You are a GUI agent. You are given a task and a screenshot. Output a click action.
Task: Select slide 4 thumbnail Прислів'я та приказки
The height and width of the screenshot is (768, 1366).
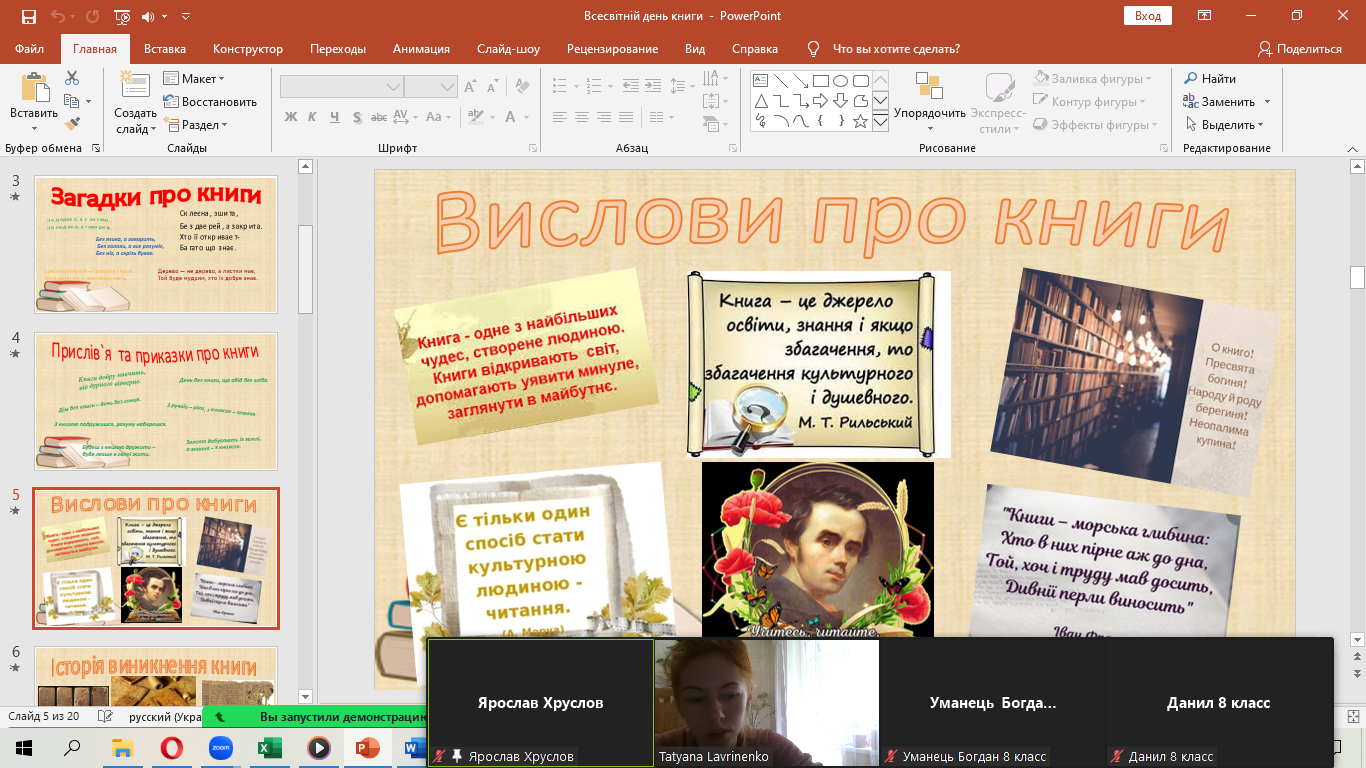(x=156, y=401)
